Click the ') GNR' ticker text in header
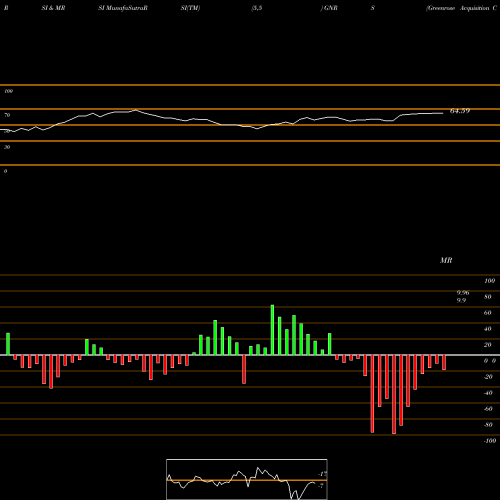This screenshot has width=500, height=500. pos(329,8)
